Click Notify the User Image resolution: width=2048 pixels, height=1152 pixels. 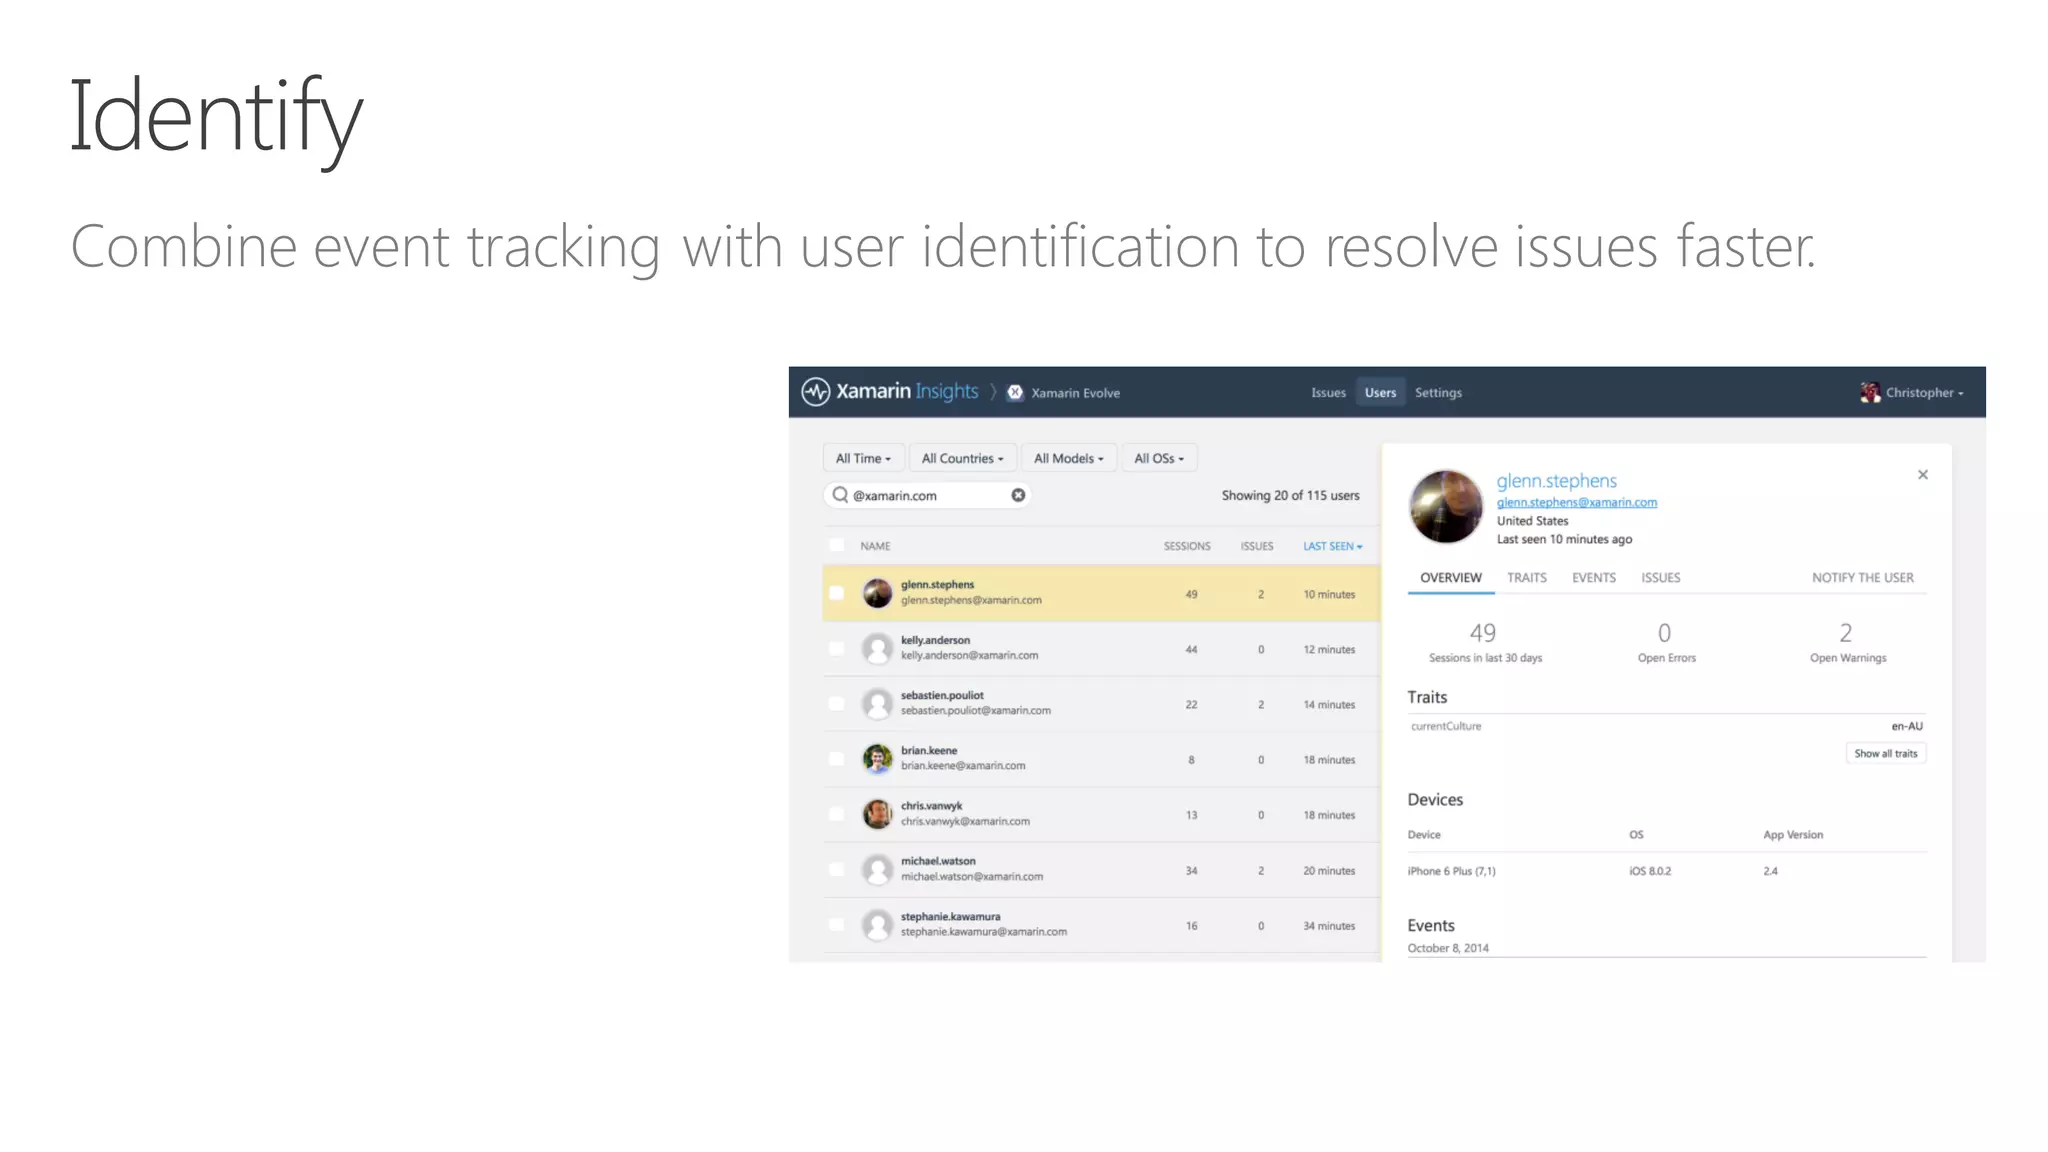coord(1863,578)
